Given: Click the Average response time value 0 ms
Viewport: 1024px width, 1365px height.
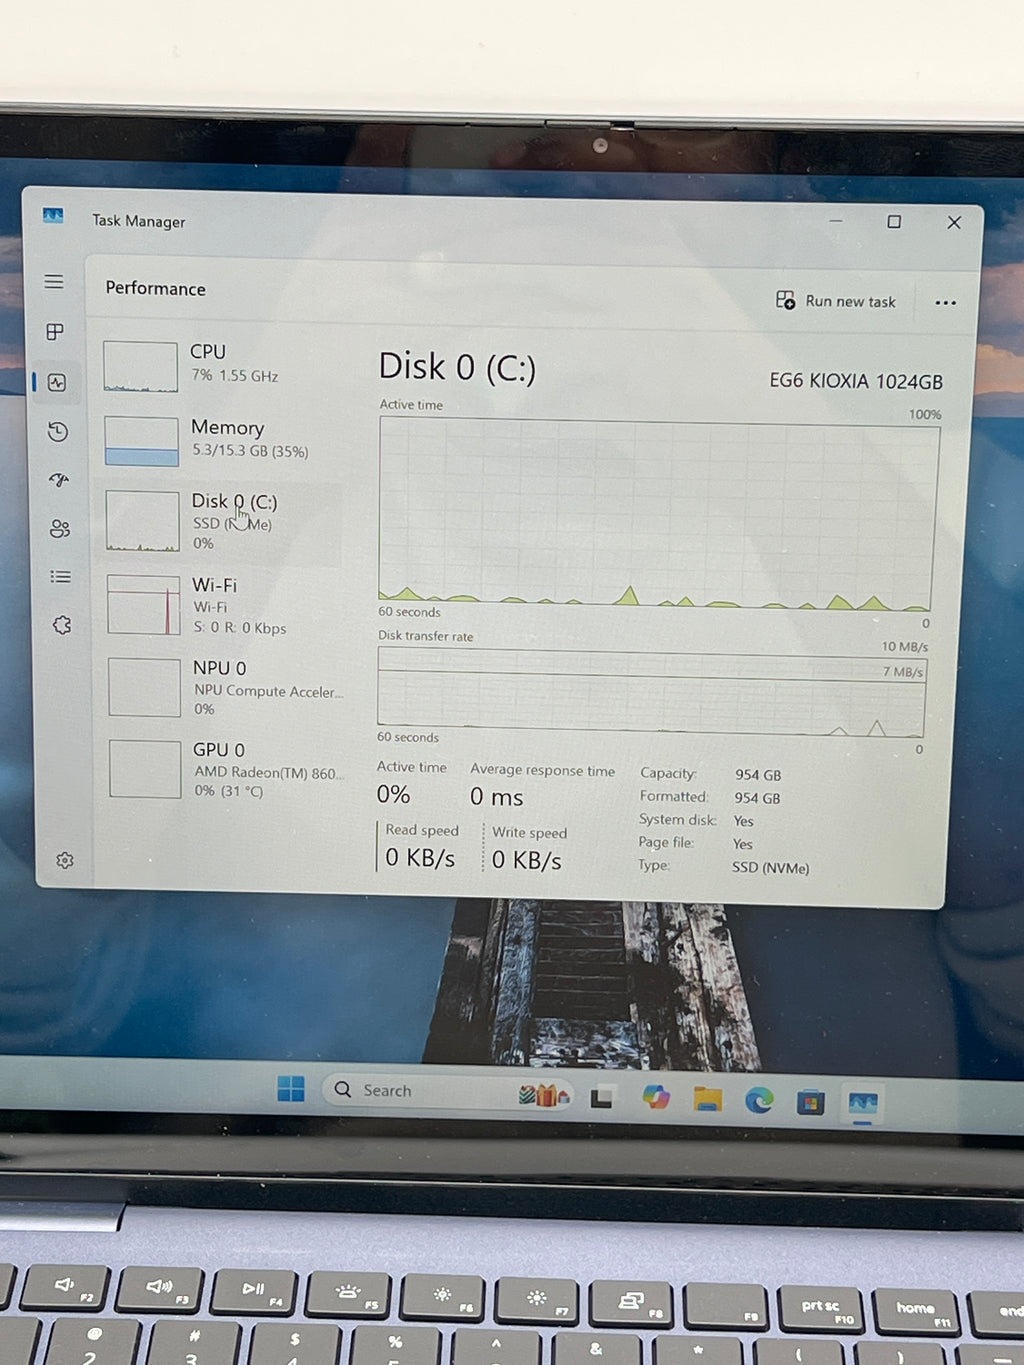Looking at the screenshot, I should point(497,797).
